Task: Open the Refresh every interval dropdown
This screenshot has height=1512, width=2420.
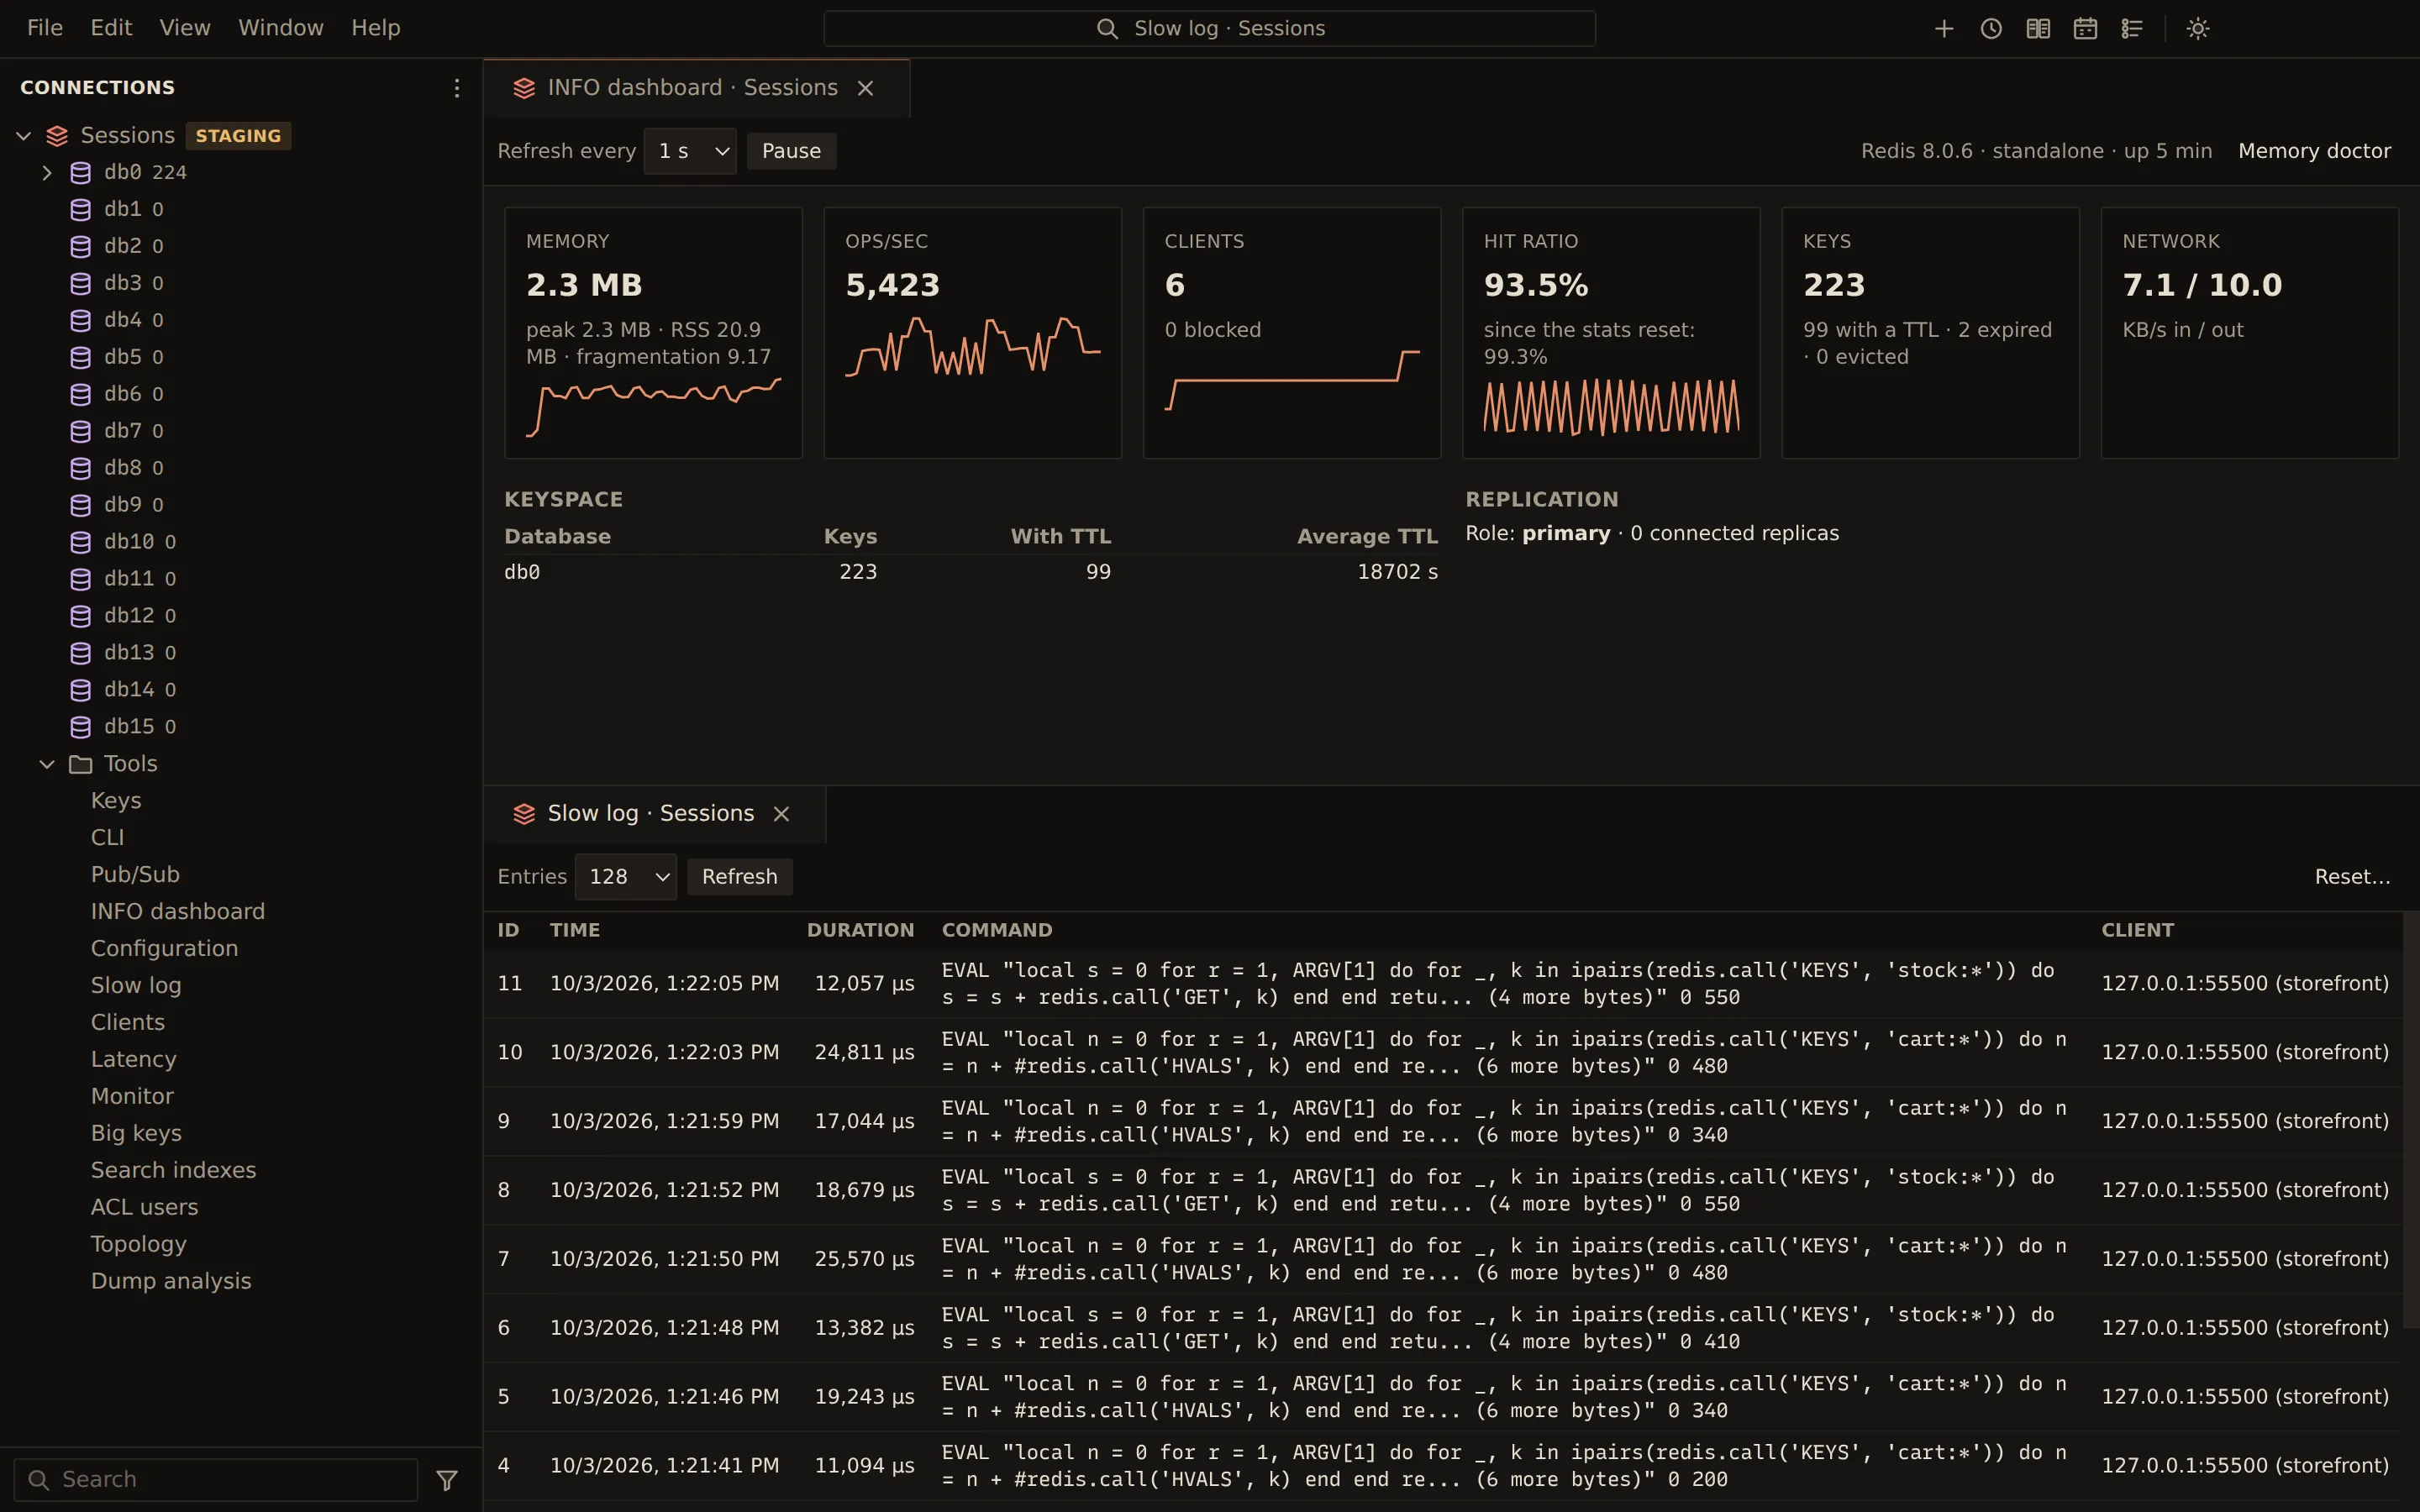Action: (690, 151)
